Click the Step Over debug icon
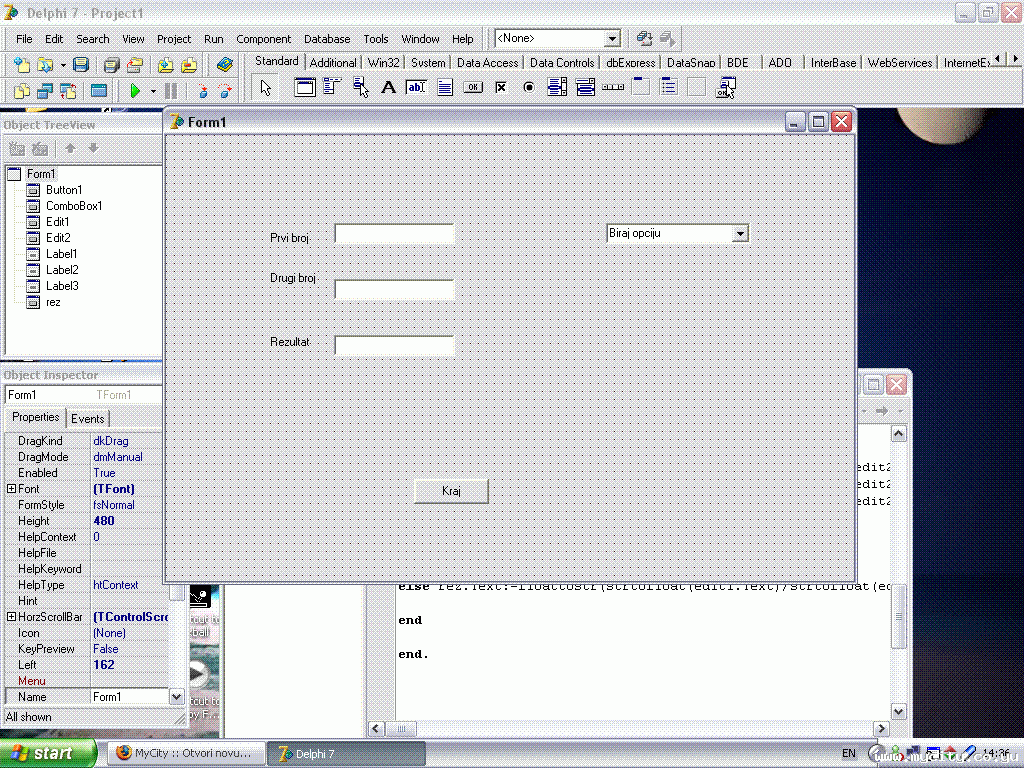1024x768 pixels. [225, 91]
